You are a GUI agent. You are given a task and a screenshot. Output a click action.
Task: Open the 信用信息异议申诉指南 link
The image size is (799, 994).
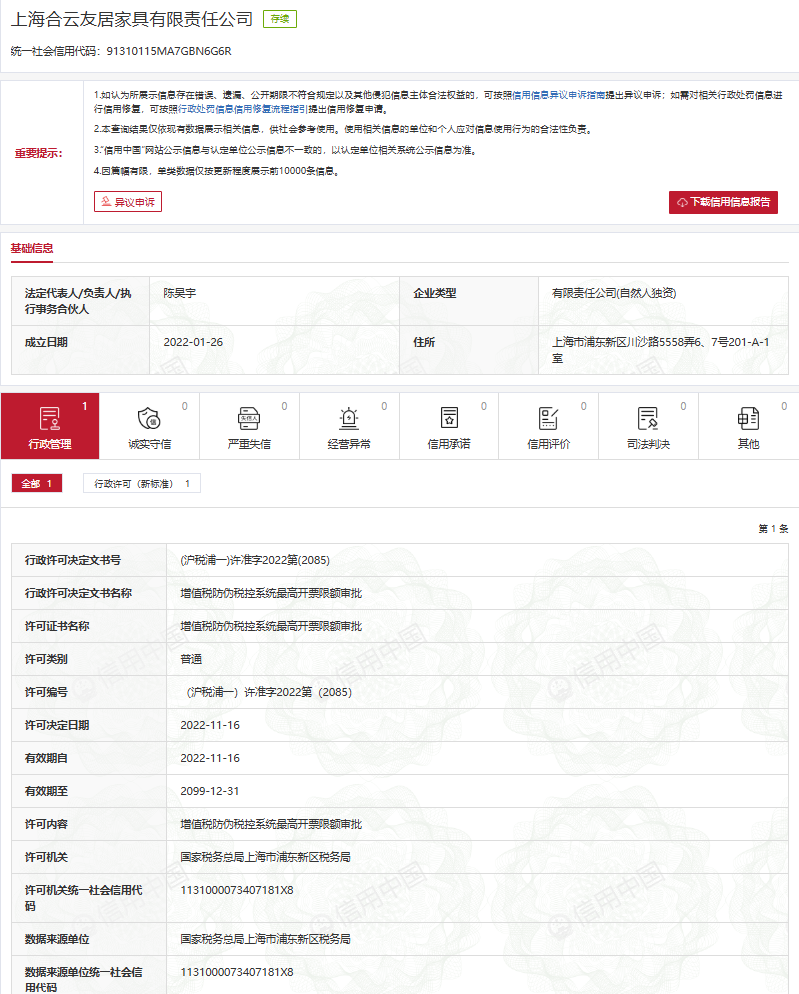(x=560, y=93)
